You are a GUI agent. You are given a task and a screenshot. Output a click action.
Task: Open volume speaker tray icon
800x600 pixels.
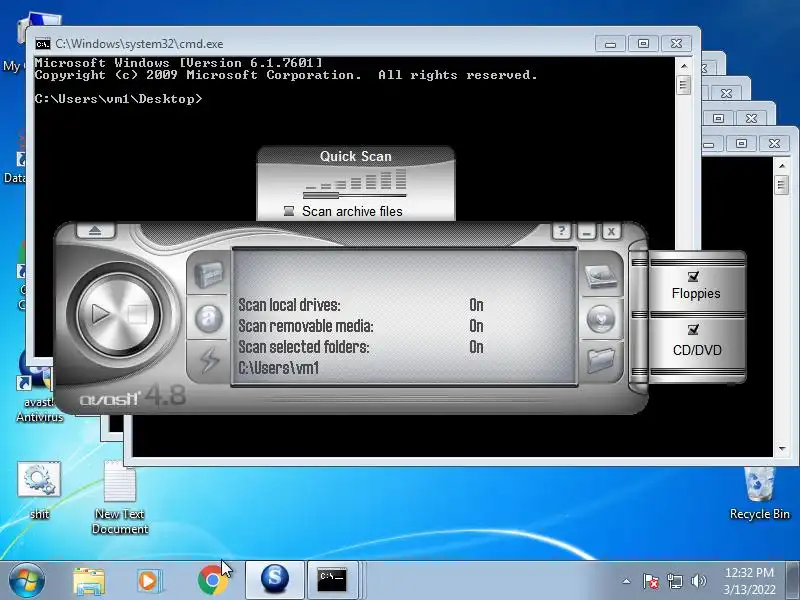click(x=698, y=581)
